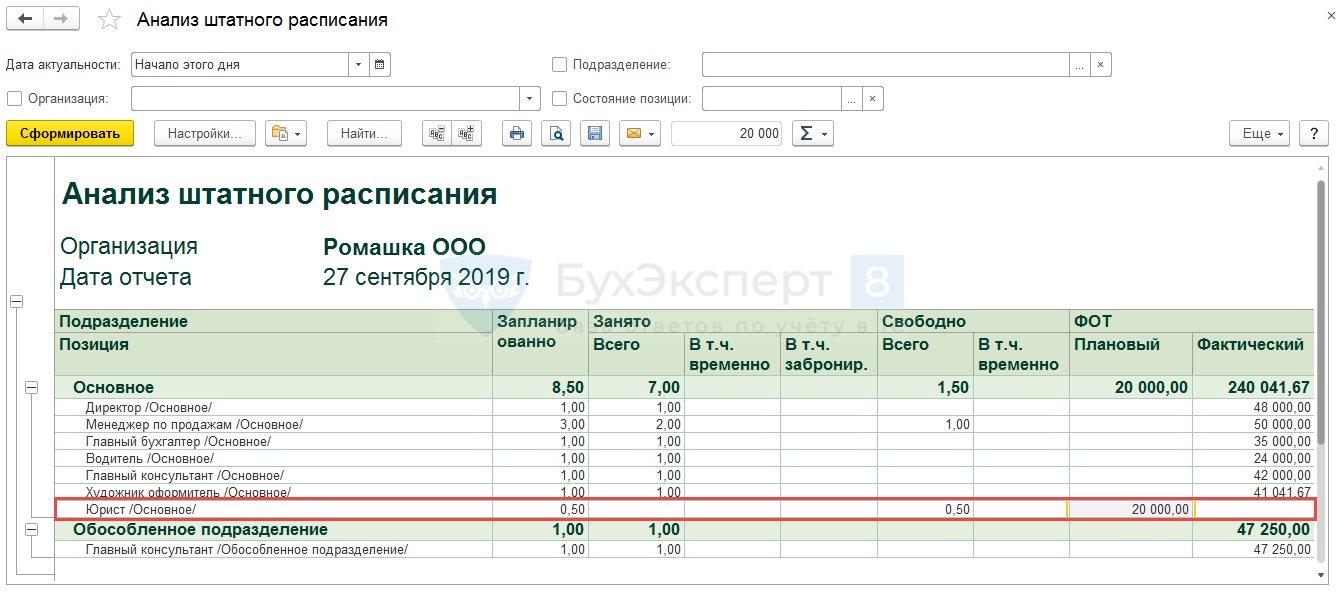Screen dimensions: 1344x592
Task: Click the Занято column header
Action: point(733,322)
